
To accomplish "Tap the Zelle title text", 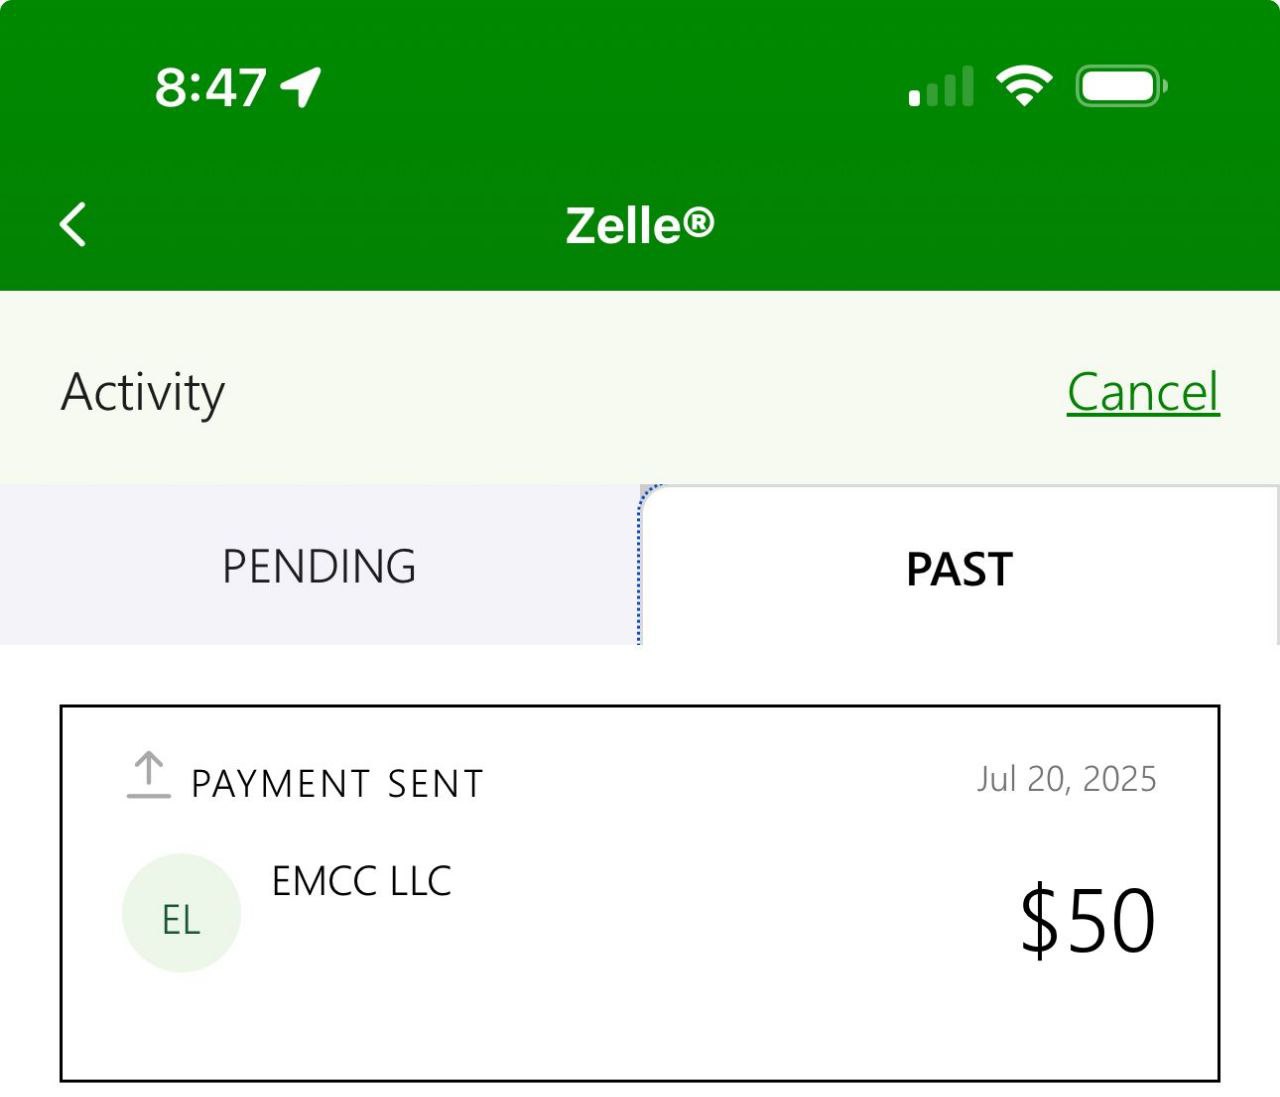I will tap(624, 225).
